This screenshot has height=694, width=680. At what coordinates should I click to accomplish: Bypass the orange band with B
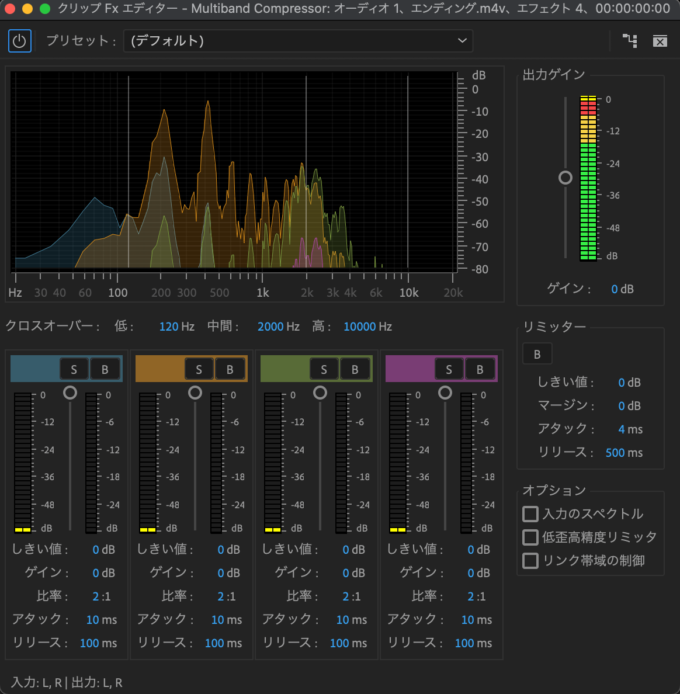click(230, 369)
